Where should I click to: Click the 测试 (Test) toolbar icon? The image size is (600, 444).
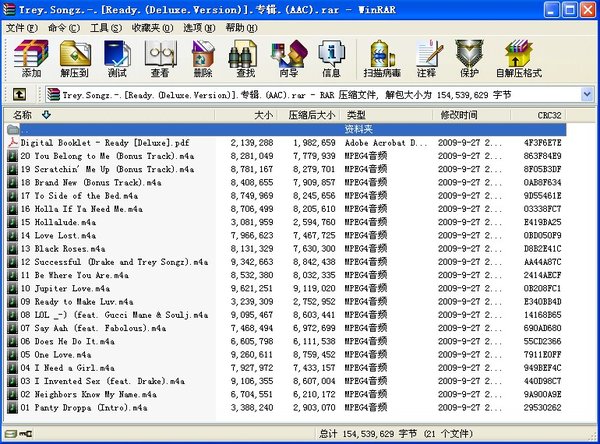click(117, 59)
